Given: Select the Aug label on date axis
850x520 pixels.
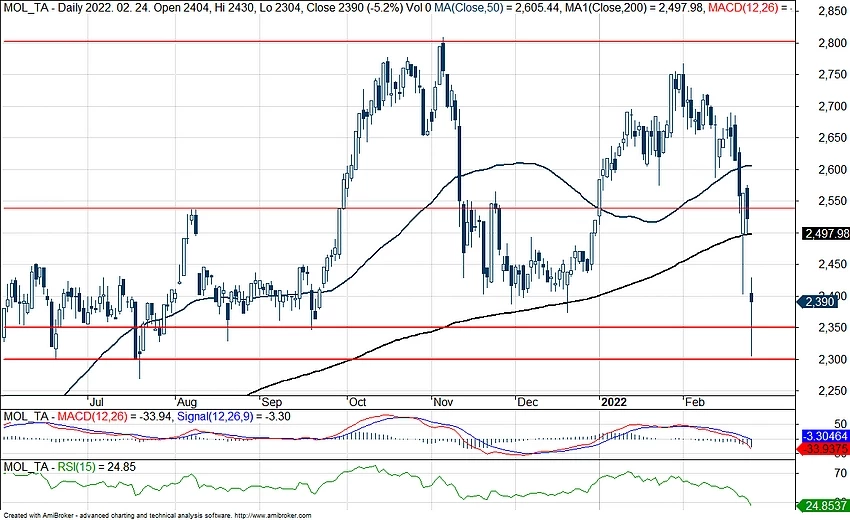Looking at the screenshot, I should tap(186, 402).
